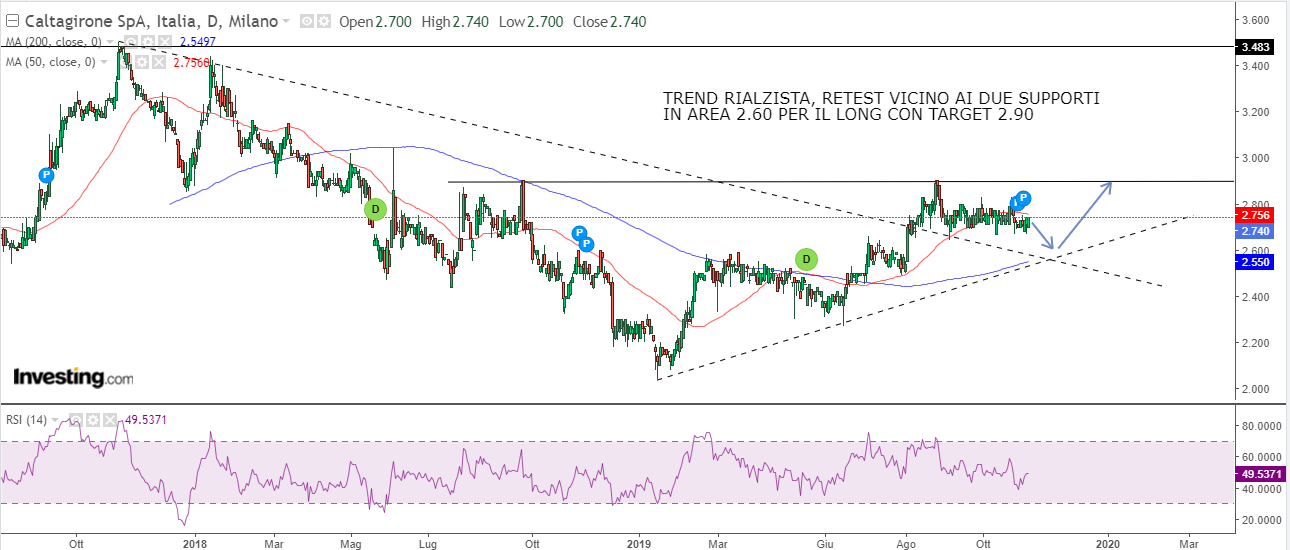Toggle visibility of the MA 50 indicator
This screenshot has height=550, width=1290.
(125, 62)
